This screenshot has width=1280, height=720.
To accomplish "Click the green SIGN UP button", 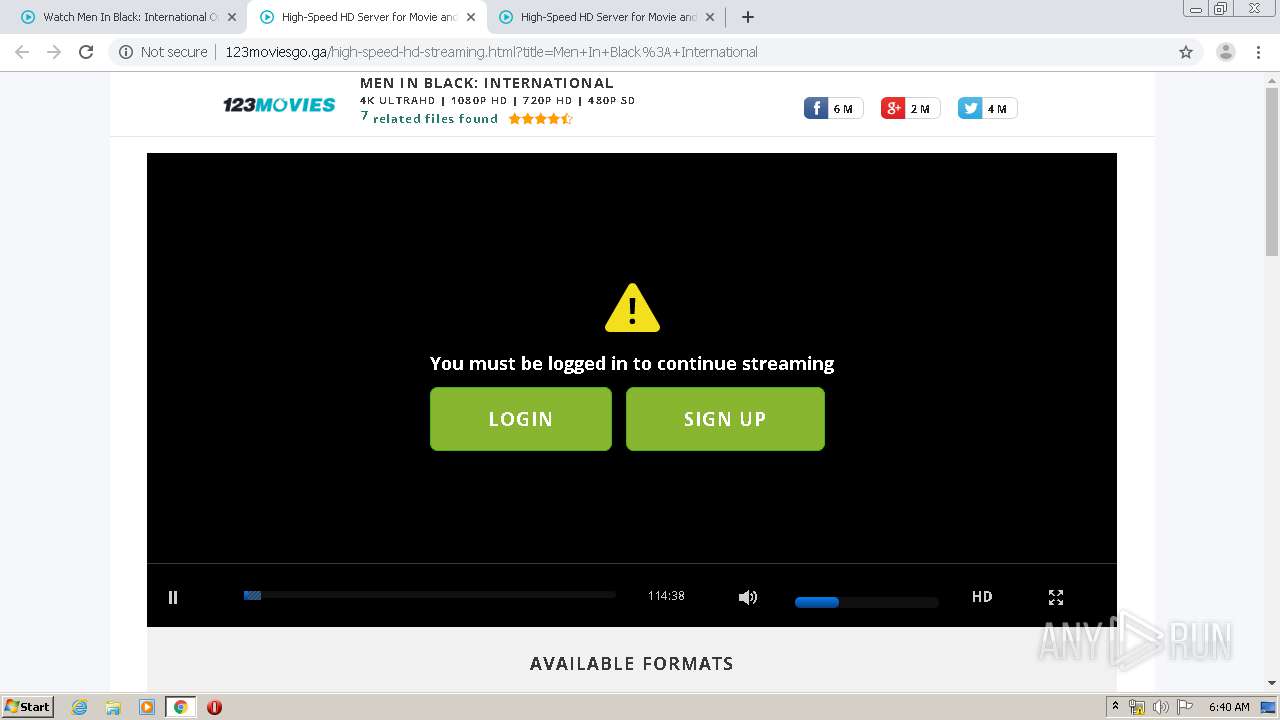I will pyautogui.click(x=725, y=419).
